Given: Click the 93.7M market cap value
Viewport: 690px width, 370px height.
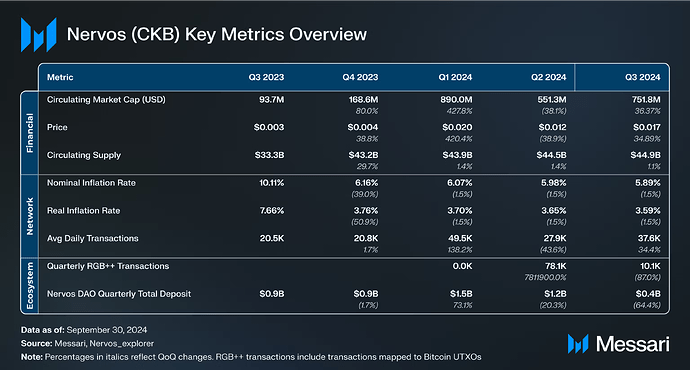Looking at the screenshot, I should click(272, 100).
